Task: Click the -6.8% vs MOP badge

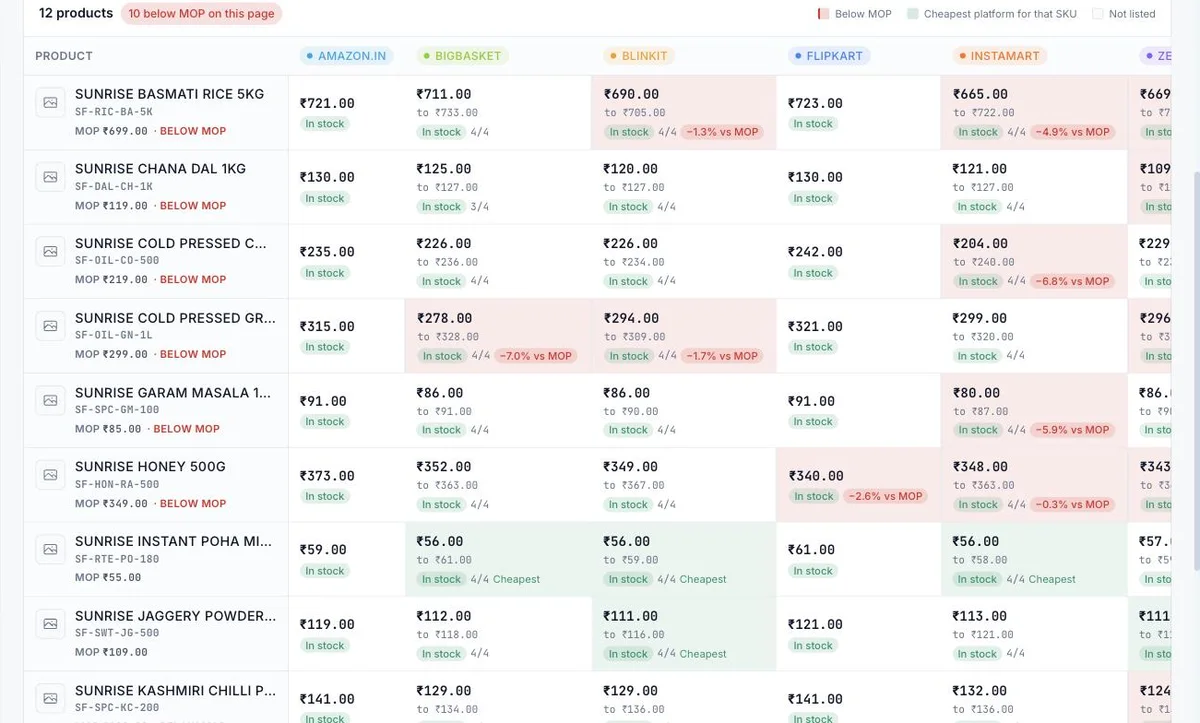Action: (x=1072, y=281)
